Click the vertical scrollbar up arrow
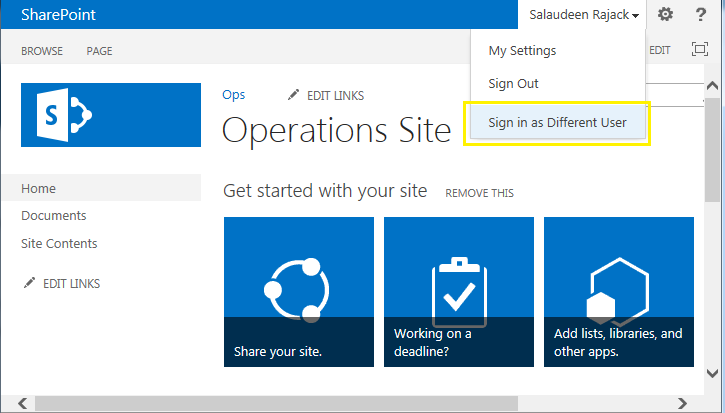Viewport: 725px width, 413px height. coord(712,86)
